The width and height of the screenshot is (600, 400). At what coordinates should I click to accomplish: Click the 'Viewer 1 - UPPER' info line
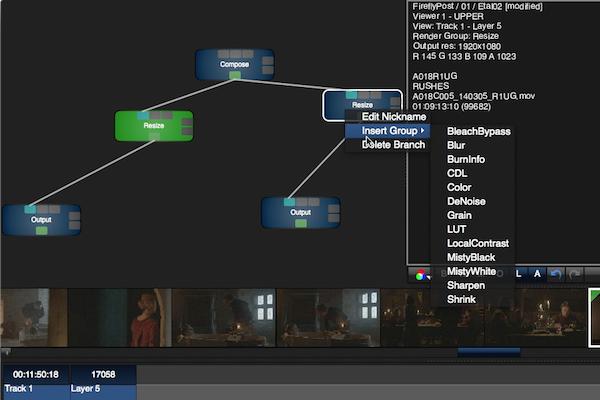448,16
